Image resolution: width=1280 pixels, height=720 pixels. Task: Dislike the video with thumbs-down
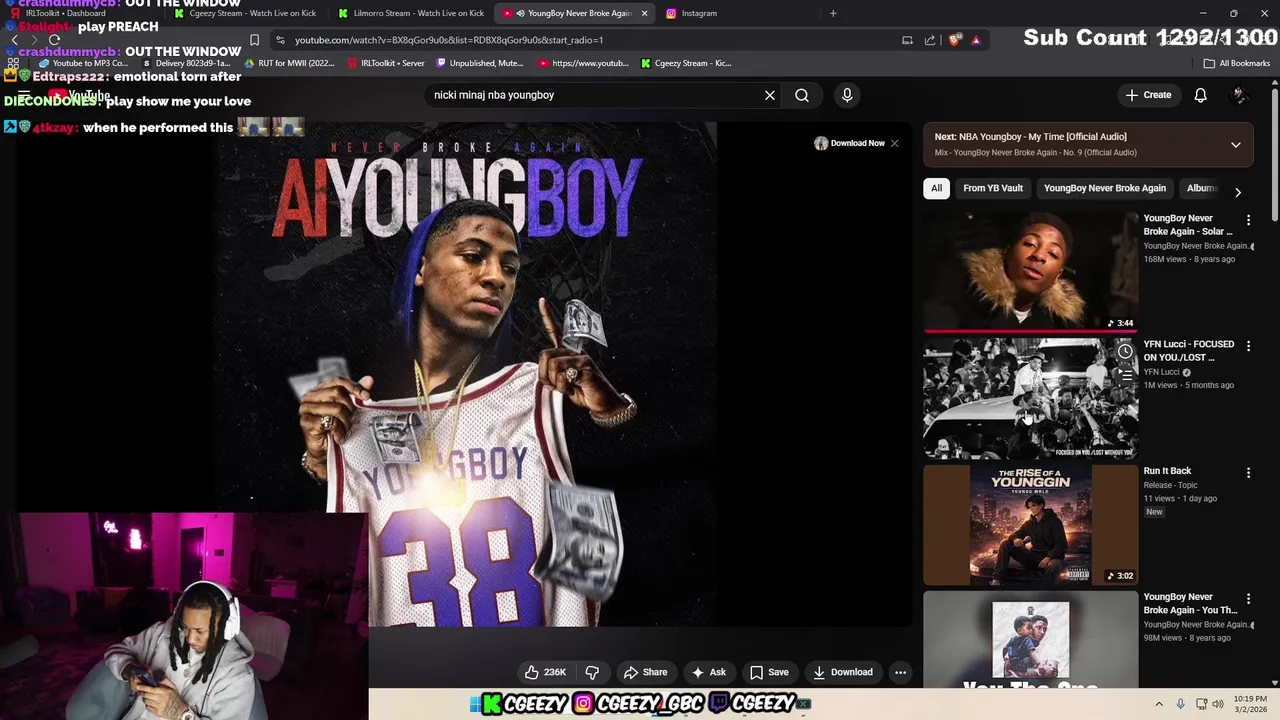point(592,672)
